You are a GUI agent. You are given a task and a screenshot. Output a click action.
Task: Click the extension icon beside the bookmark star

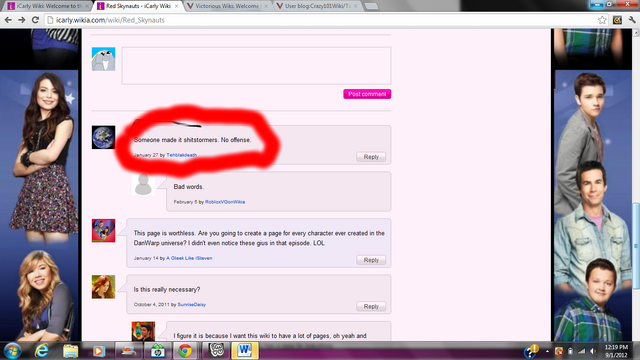coord(617,20)
